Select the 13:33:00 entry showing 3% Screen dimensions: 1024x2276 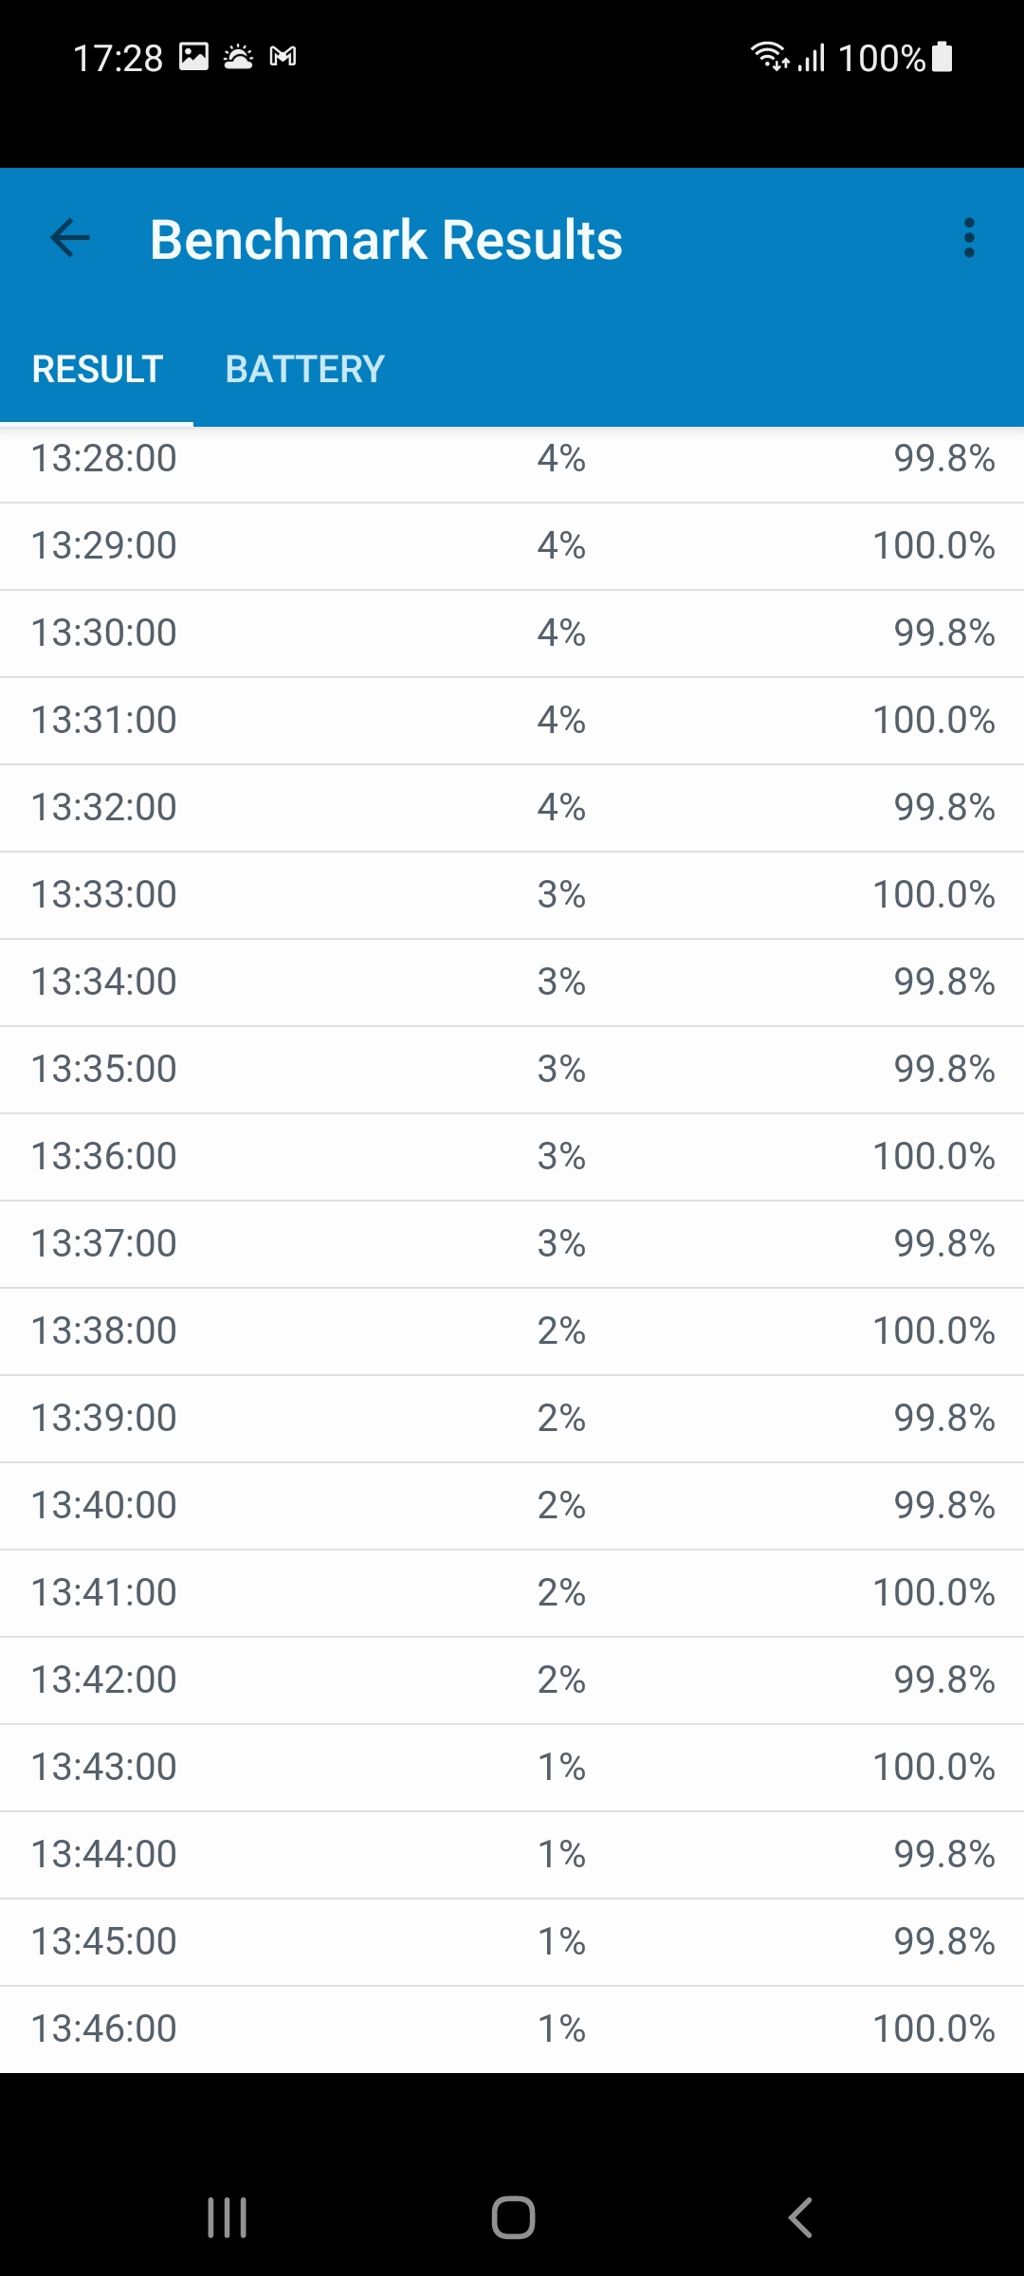pos(512,894)
